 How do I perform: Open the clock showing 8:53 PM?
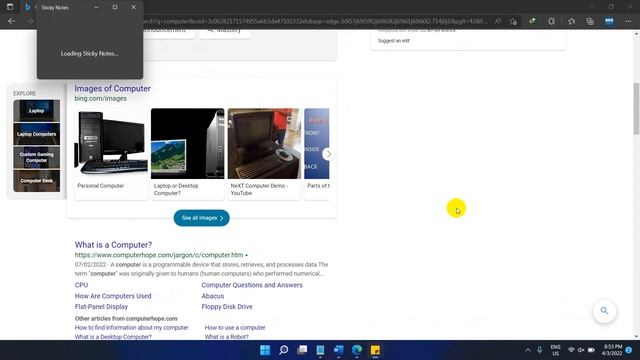coord(612,350)
